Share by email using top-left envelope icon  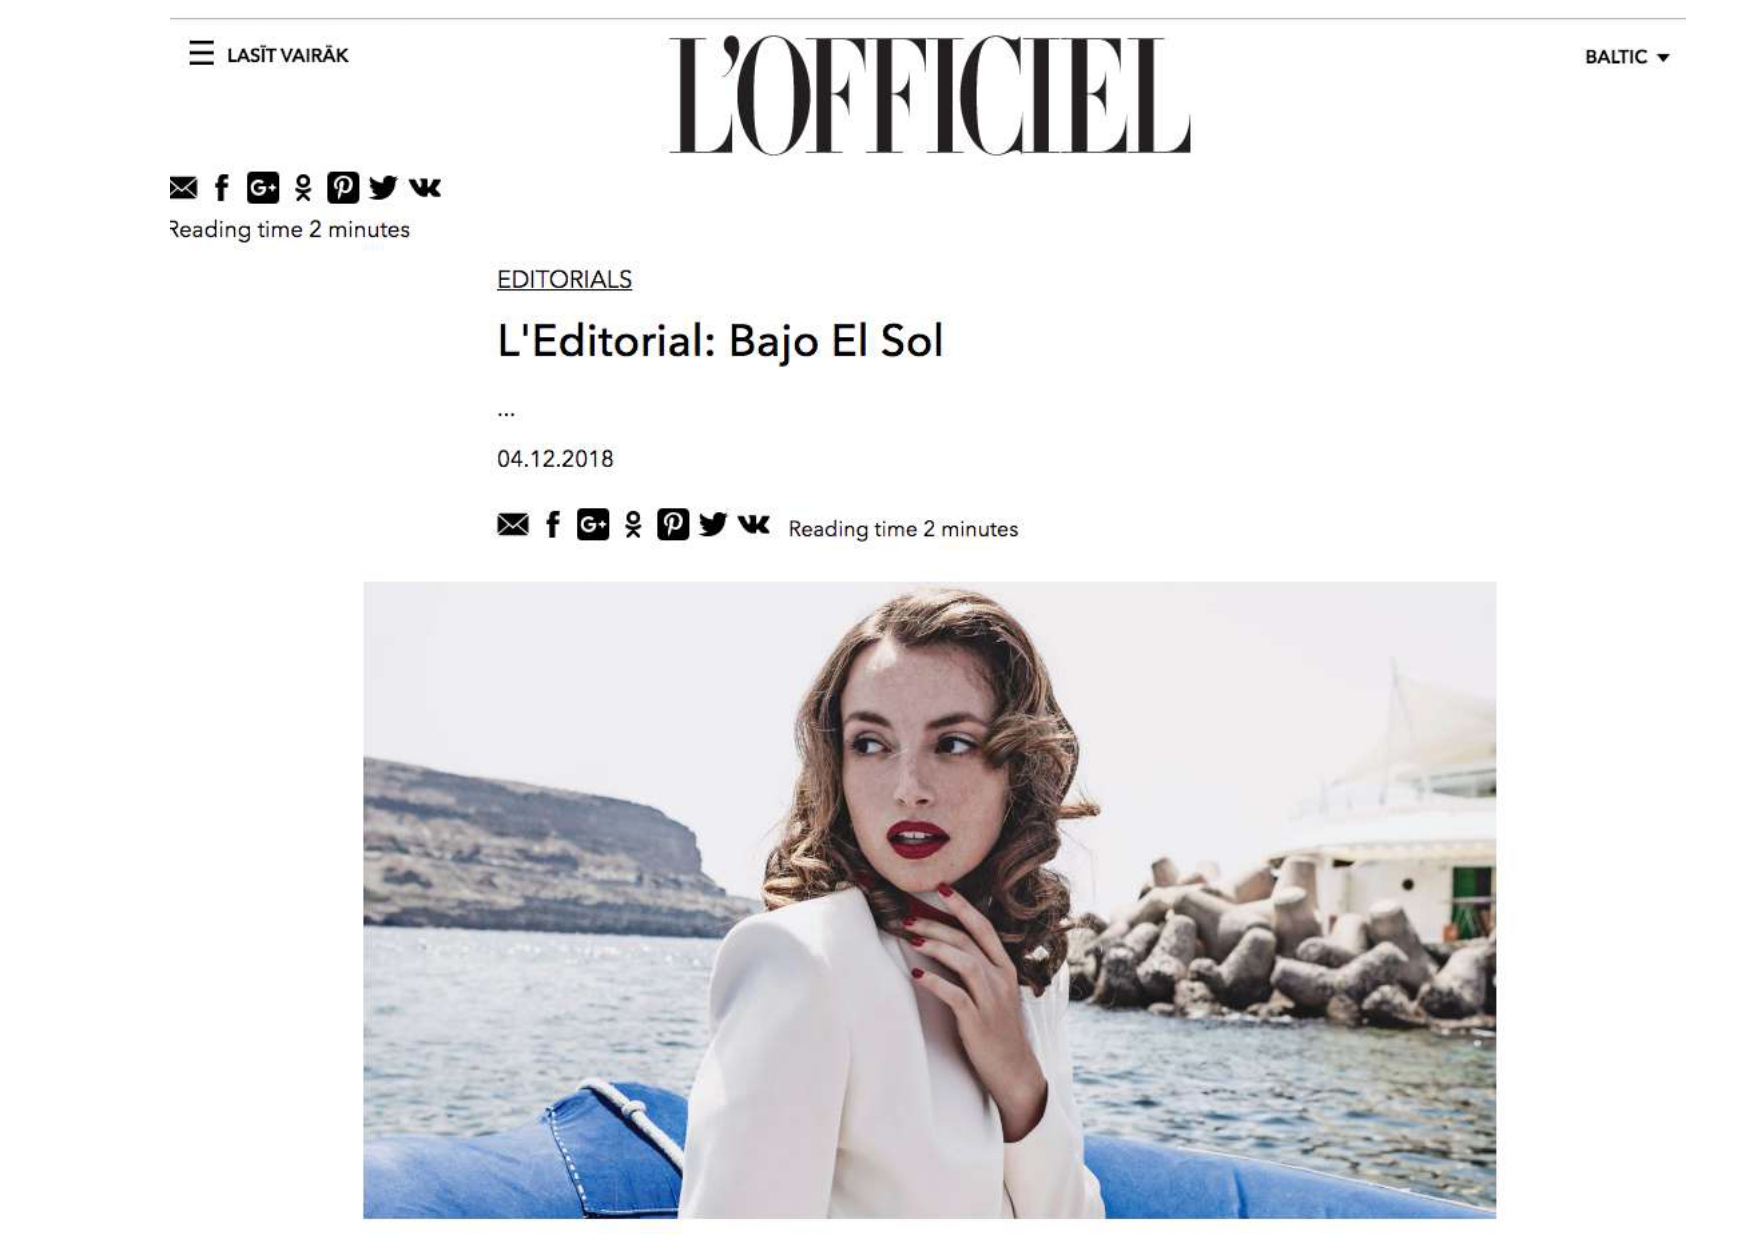tap(183, 188)
